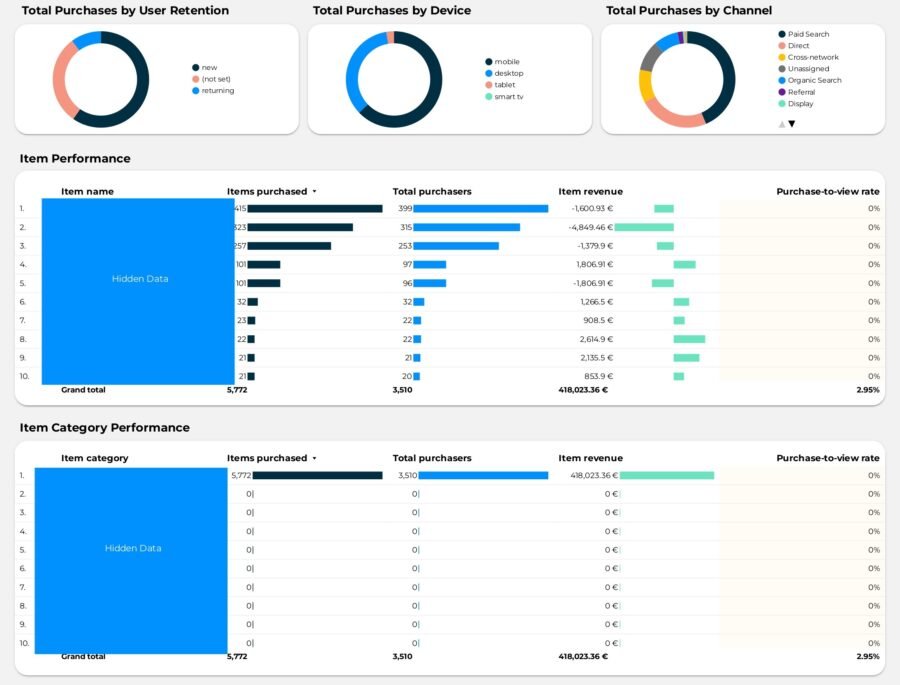The image size is (900, 685).
Task: Go to previous channel legend page
Action: point(782,124)
